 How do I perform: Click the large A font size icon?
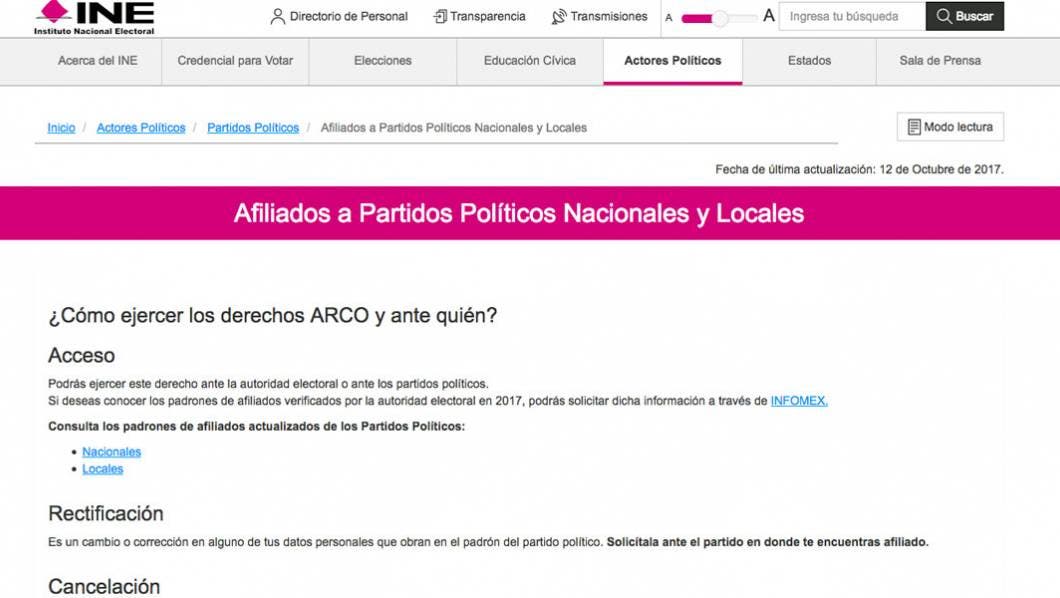(768, 16)
